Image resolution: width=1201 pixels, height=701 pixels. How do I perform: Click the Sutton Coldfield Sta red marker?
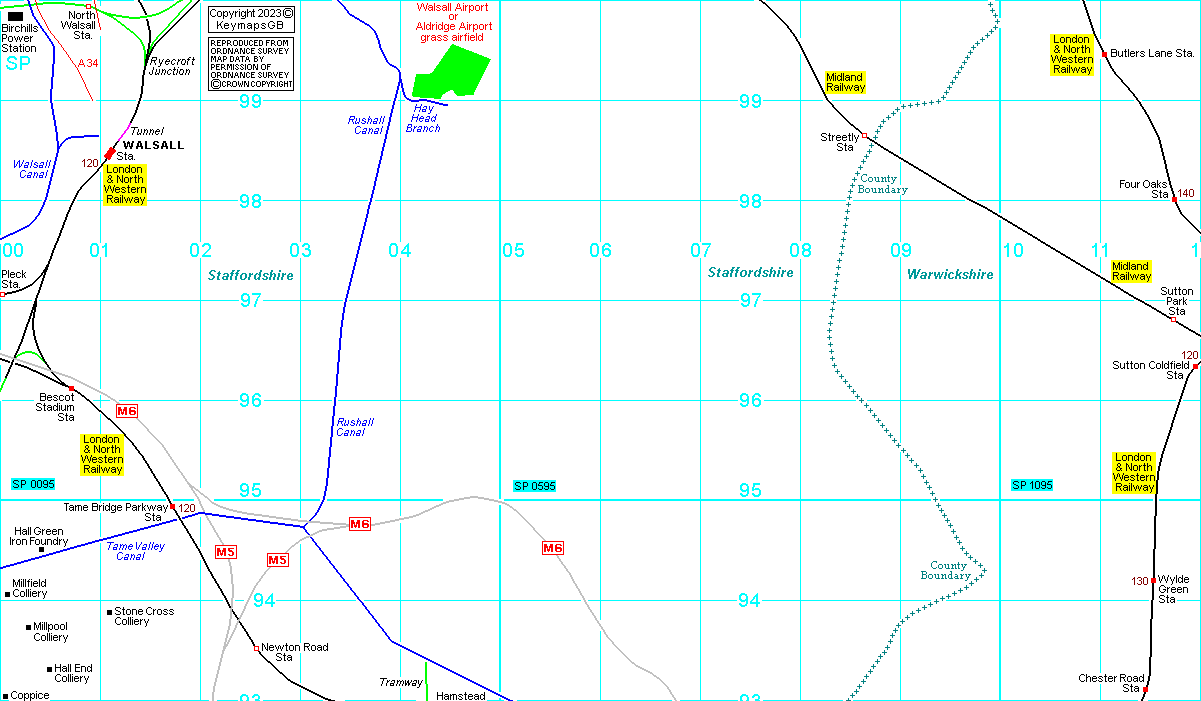coord(1195,366)
